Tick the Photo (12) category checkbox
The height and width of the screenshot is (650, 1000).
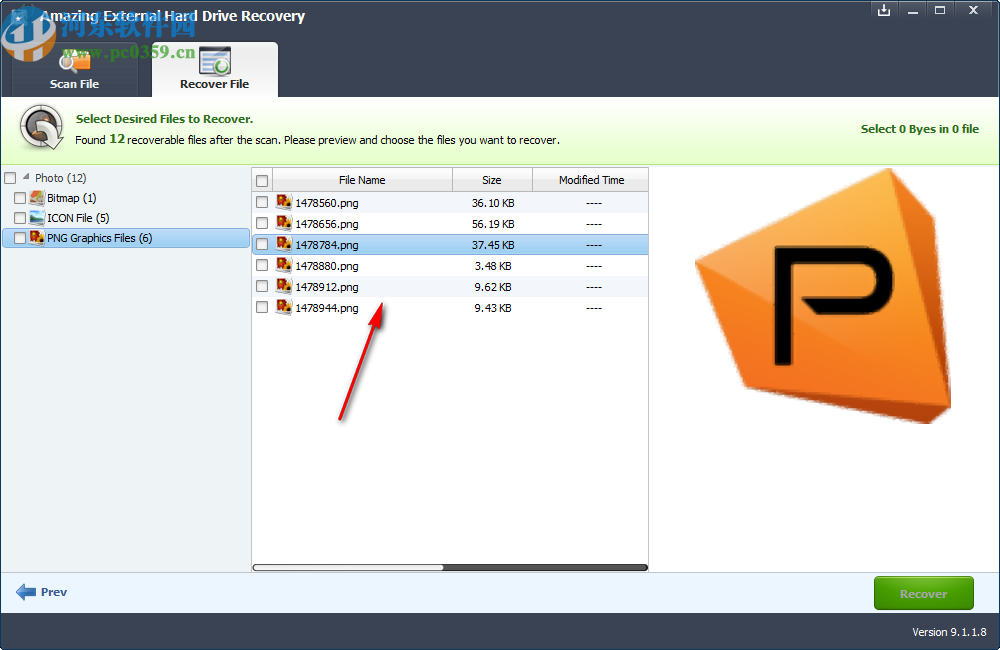[x=10, y=178]
